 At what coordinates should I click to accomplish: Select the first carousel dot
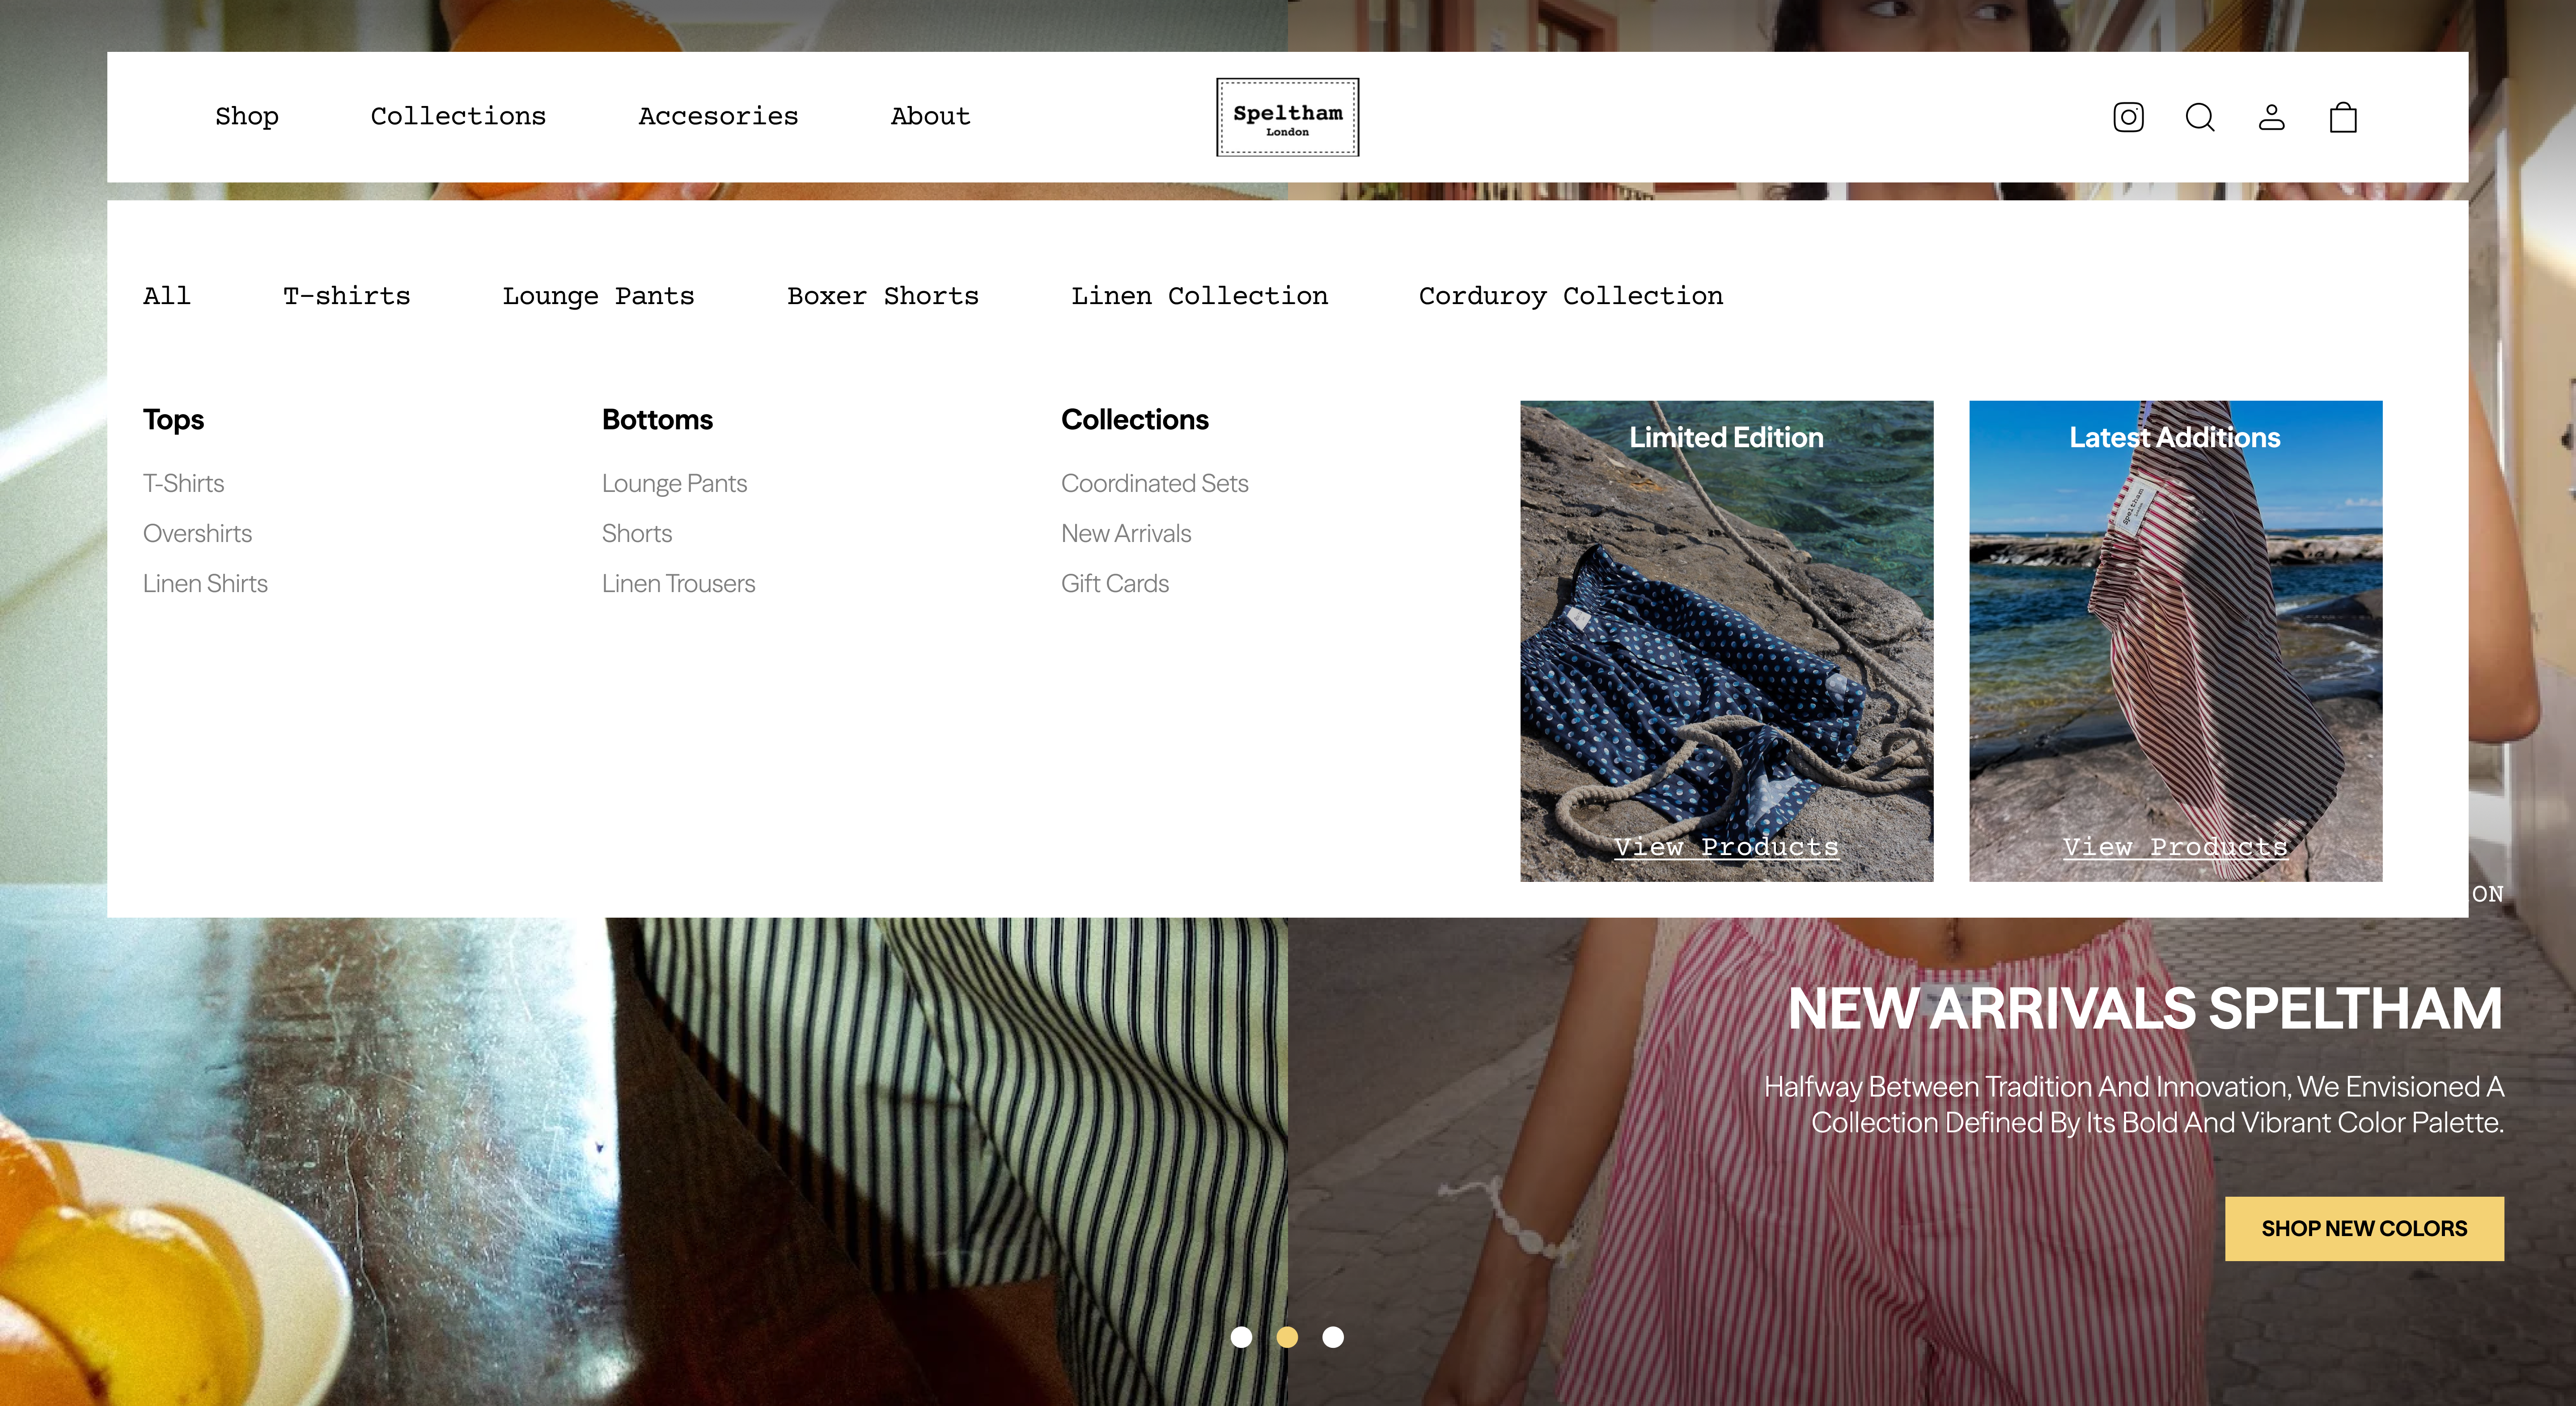1243,1337
